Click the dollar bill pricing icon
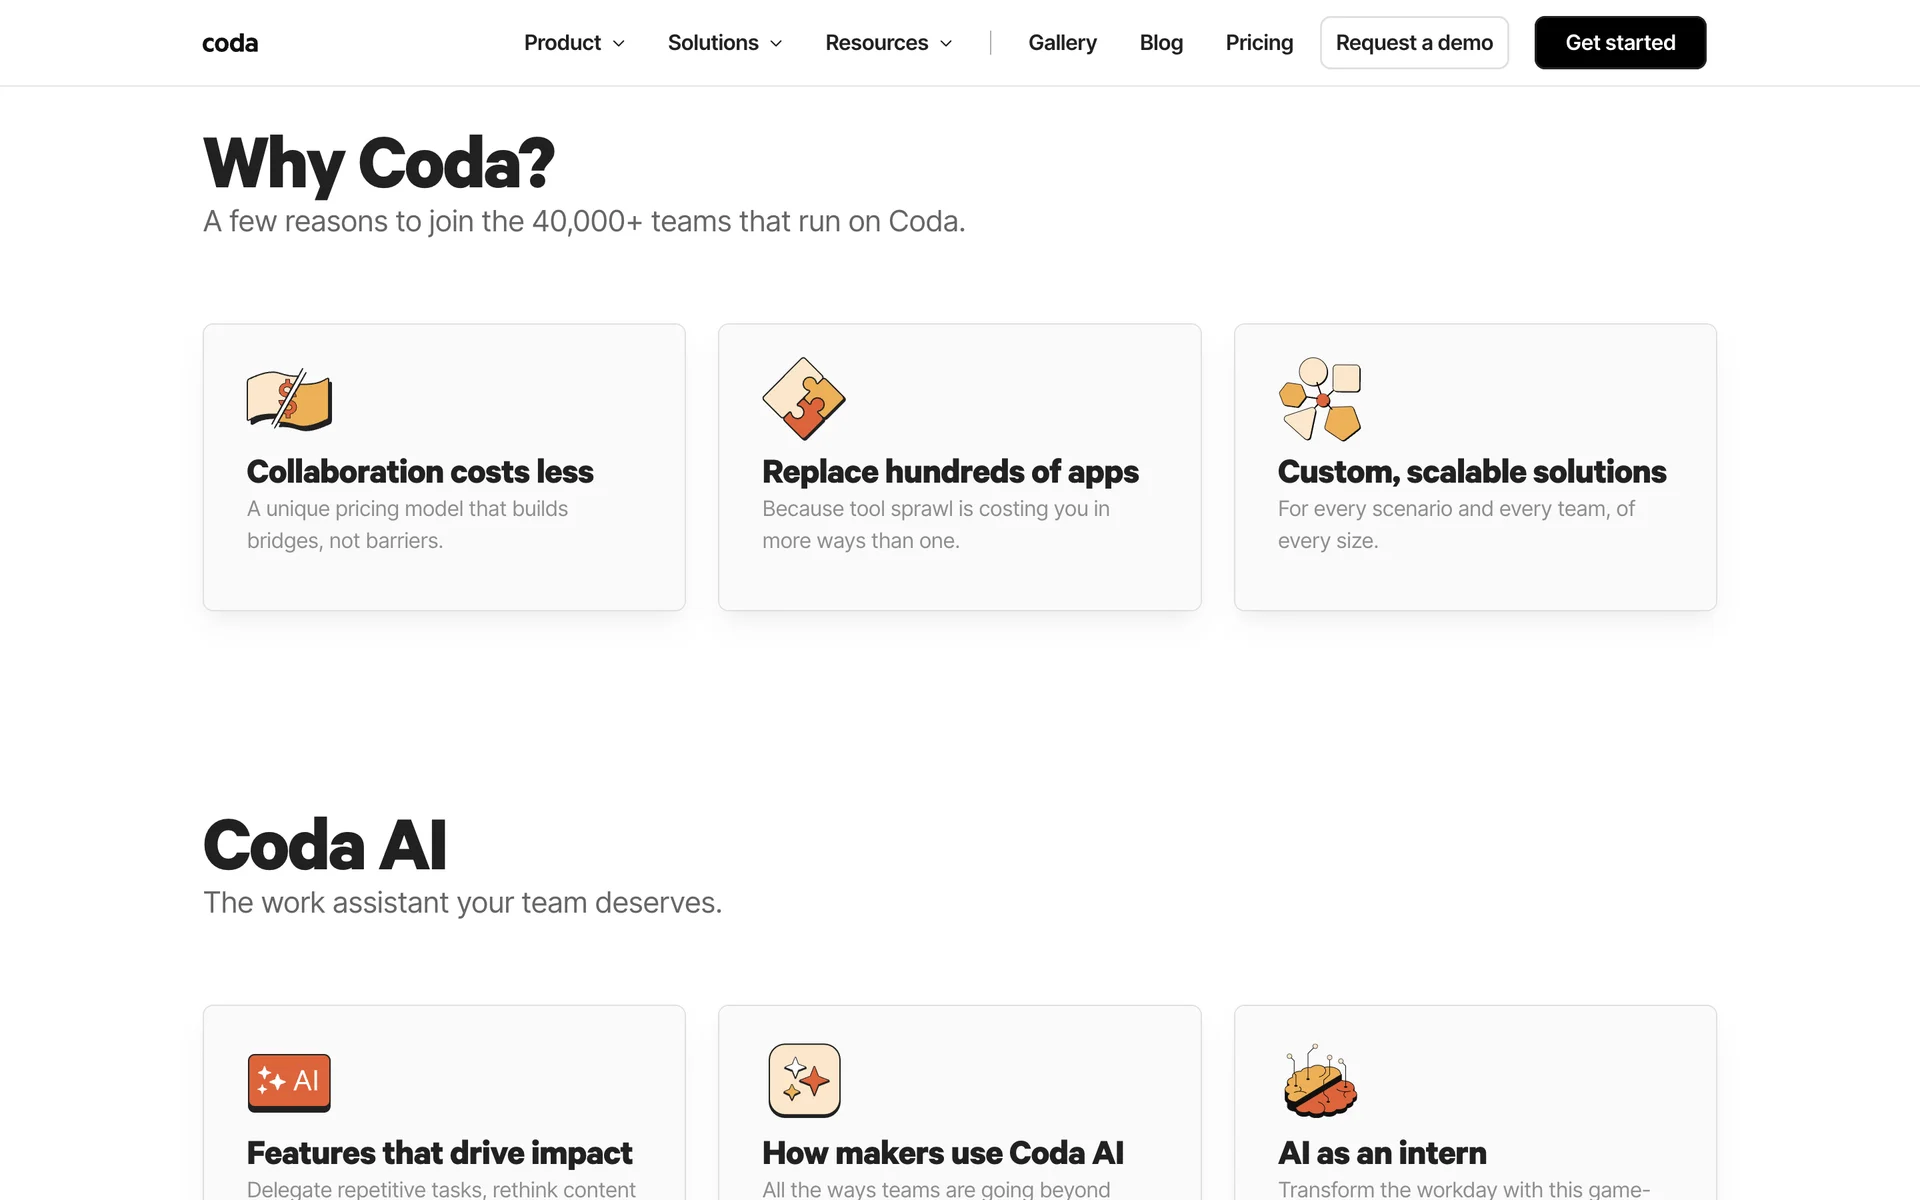This screenshot has width=1920, height=1200. click(x=289, y=400)
